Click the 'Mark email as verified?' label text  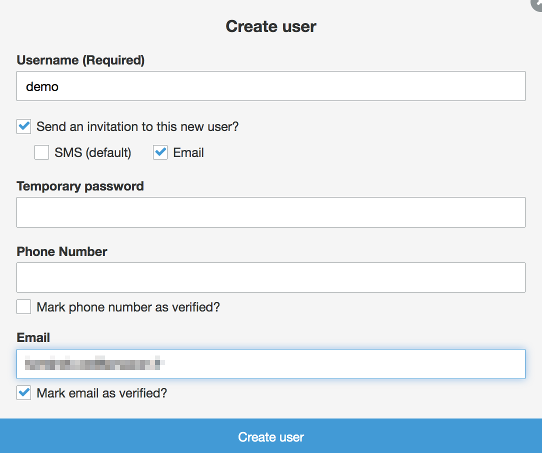point(102,393)
